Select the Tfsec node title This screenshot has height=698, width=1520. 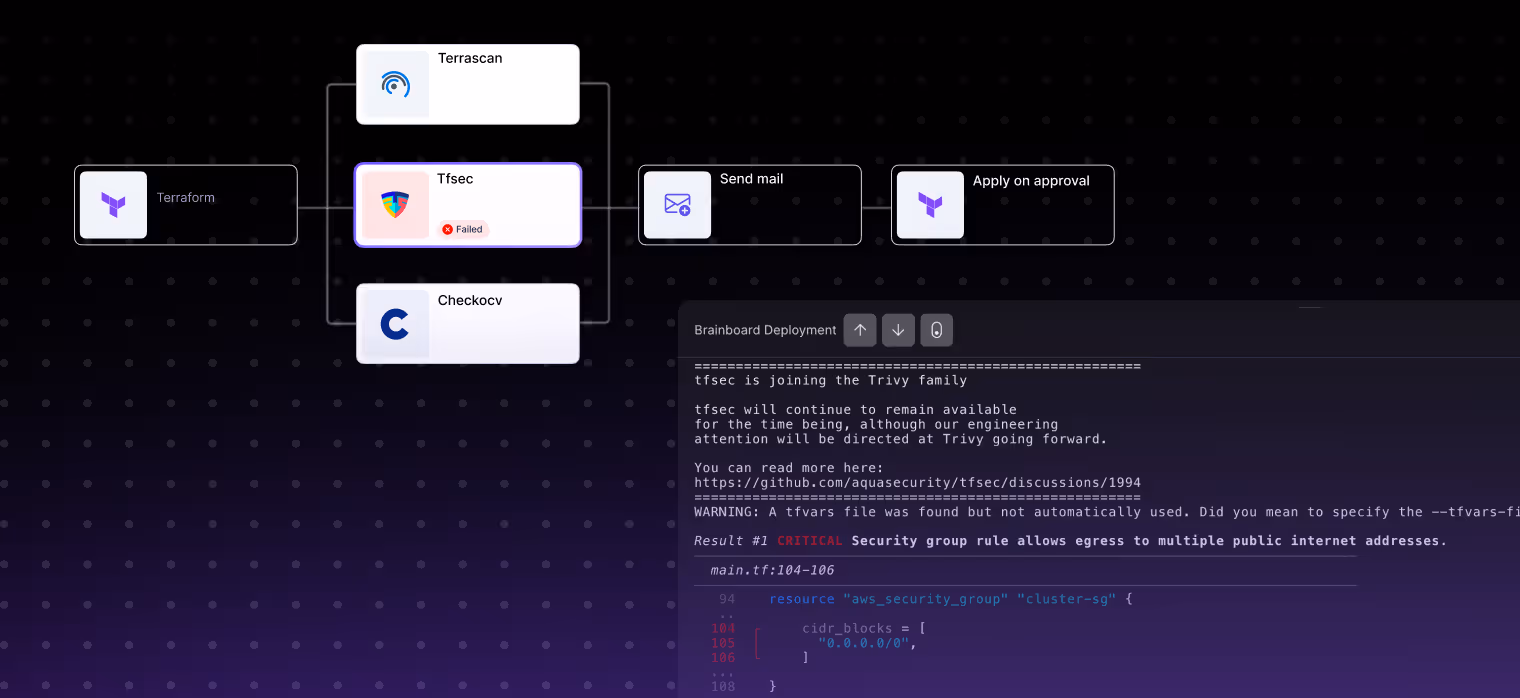(455, 179)
